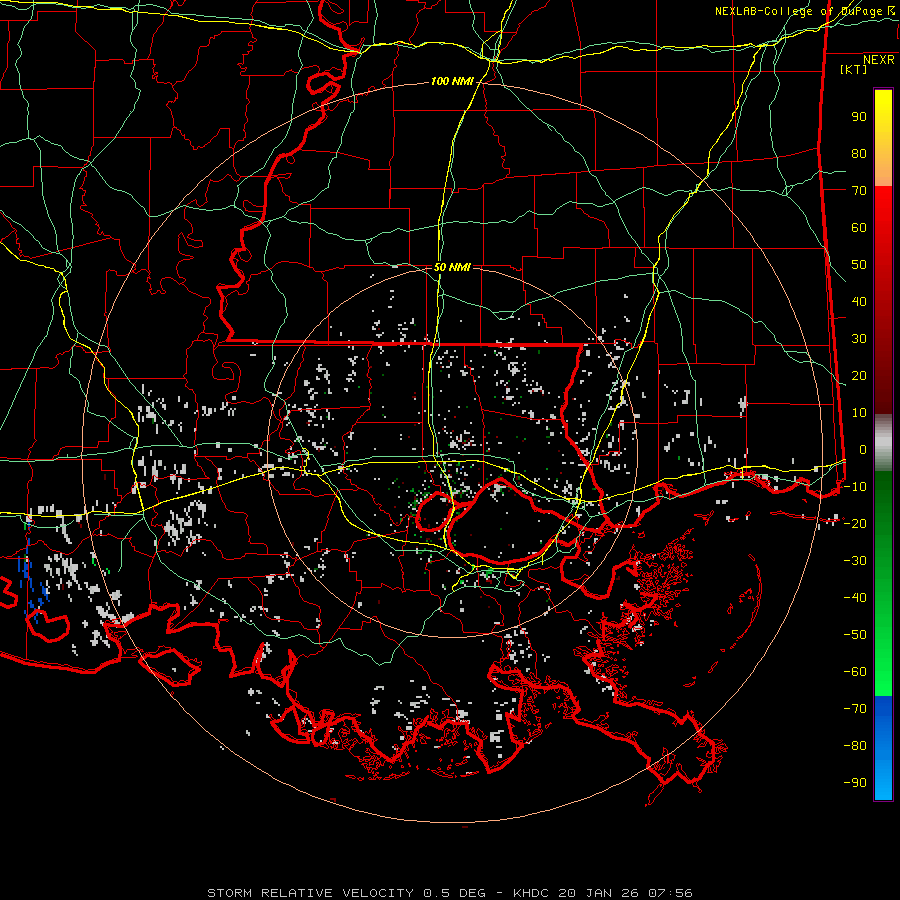
Task: Click the 30 value on the scale
Action: click(859, 339)
